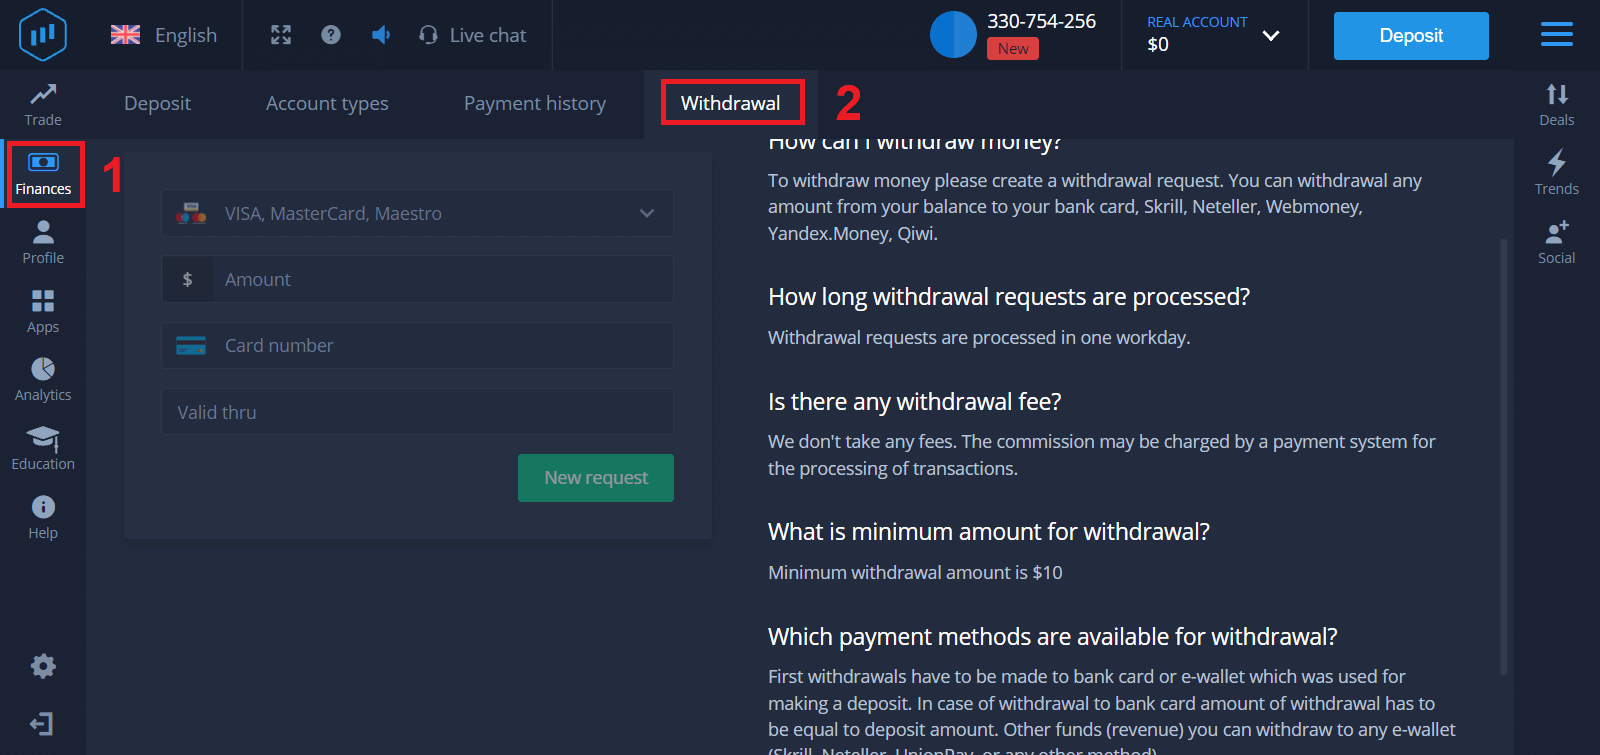Image resolution: width=1600 pixels, height=755 pixels.
Task: Expand the Real Account balance selector
Action: pyautogui.click(x=1214, y=35)
